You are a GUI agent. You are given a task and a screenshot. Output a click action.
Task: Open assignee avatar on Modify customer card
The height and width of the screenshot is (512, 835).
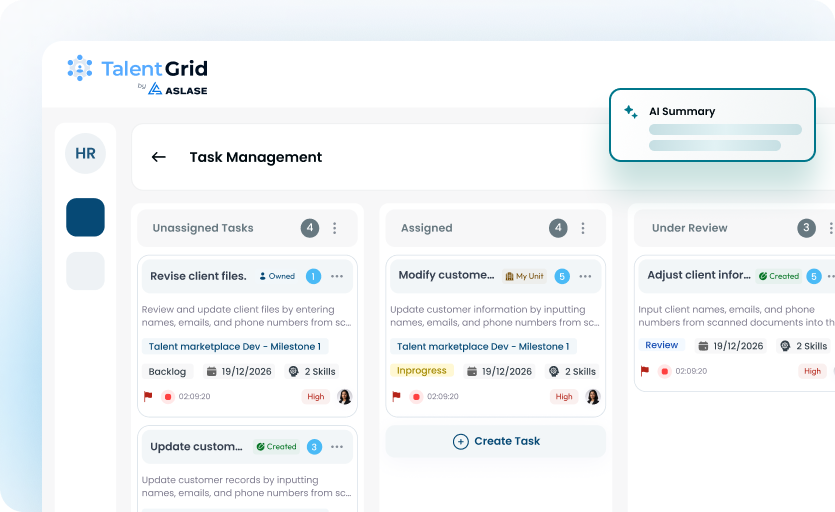pyautogui.click(x=593, y=396)
